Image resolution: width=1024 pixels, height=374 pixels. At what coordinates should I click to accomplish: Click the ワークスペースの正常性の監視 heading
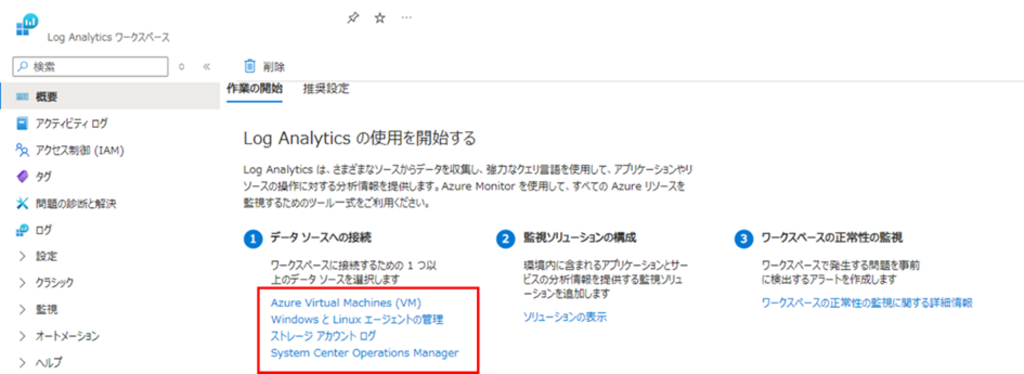[x=832, y=238]
